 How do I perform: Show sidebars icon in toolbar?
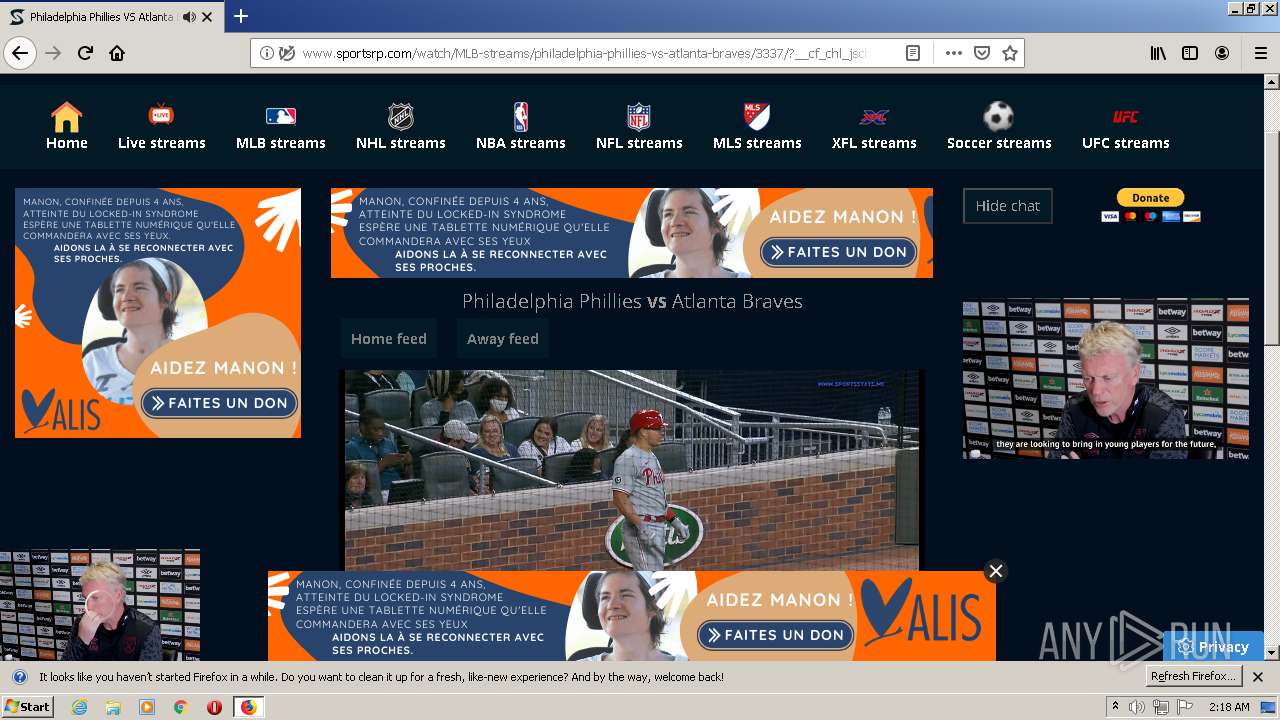(1190, 53)
